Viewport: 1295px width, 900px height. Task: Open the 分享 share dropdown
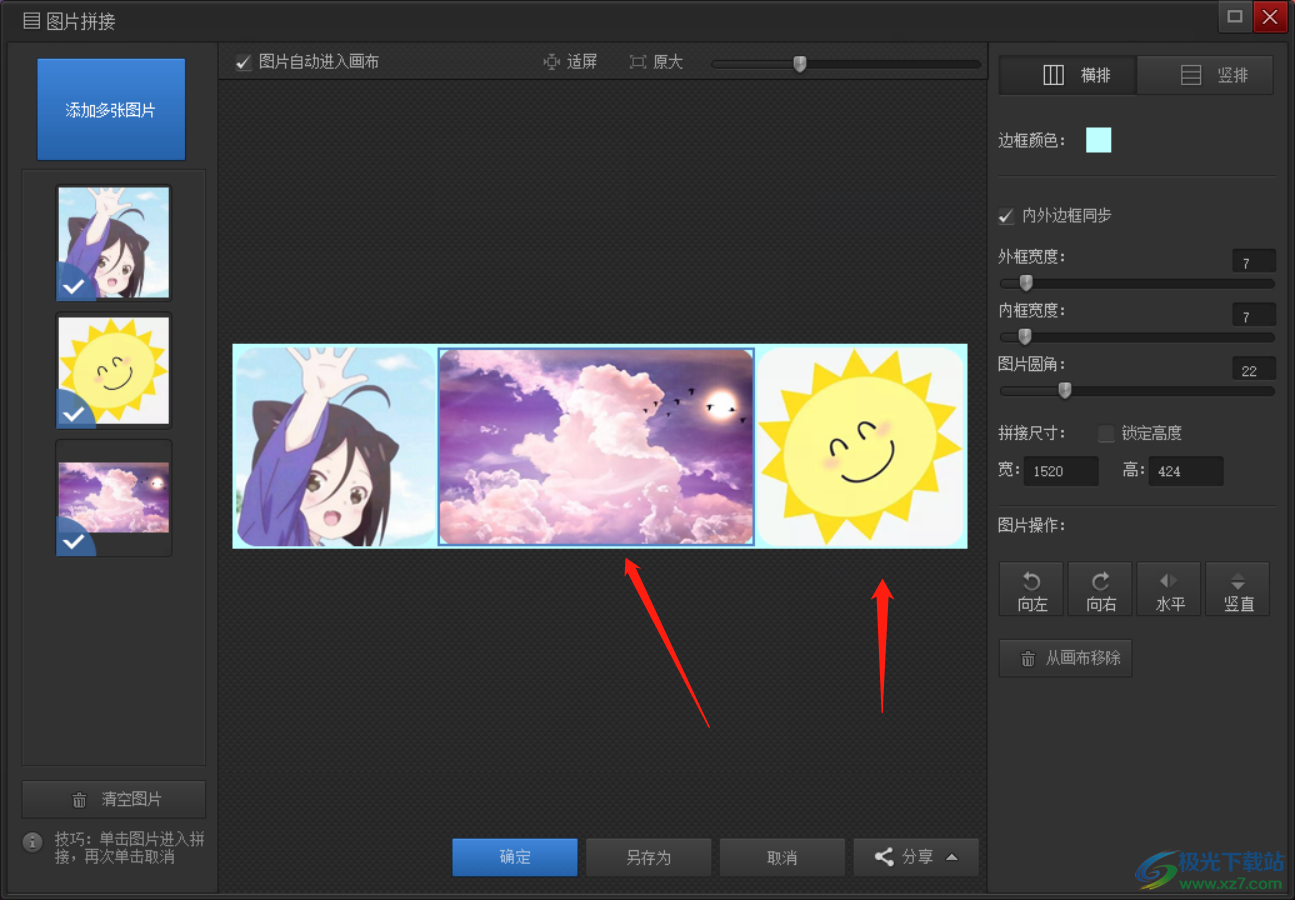(x=916, y=857)
